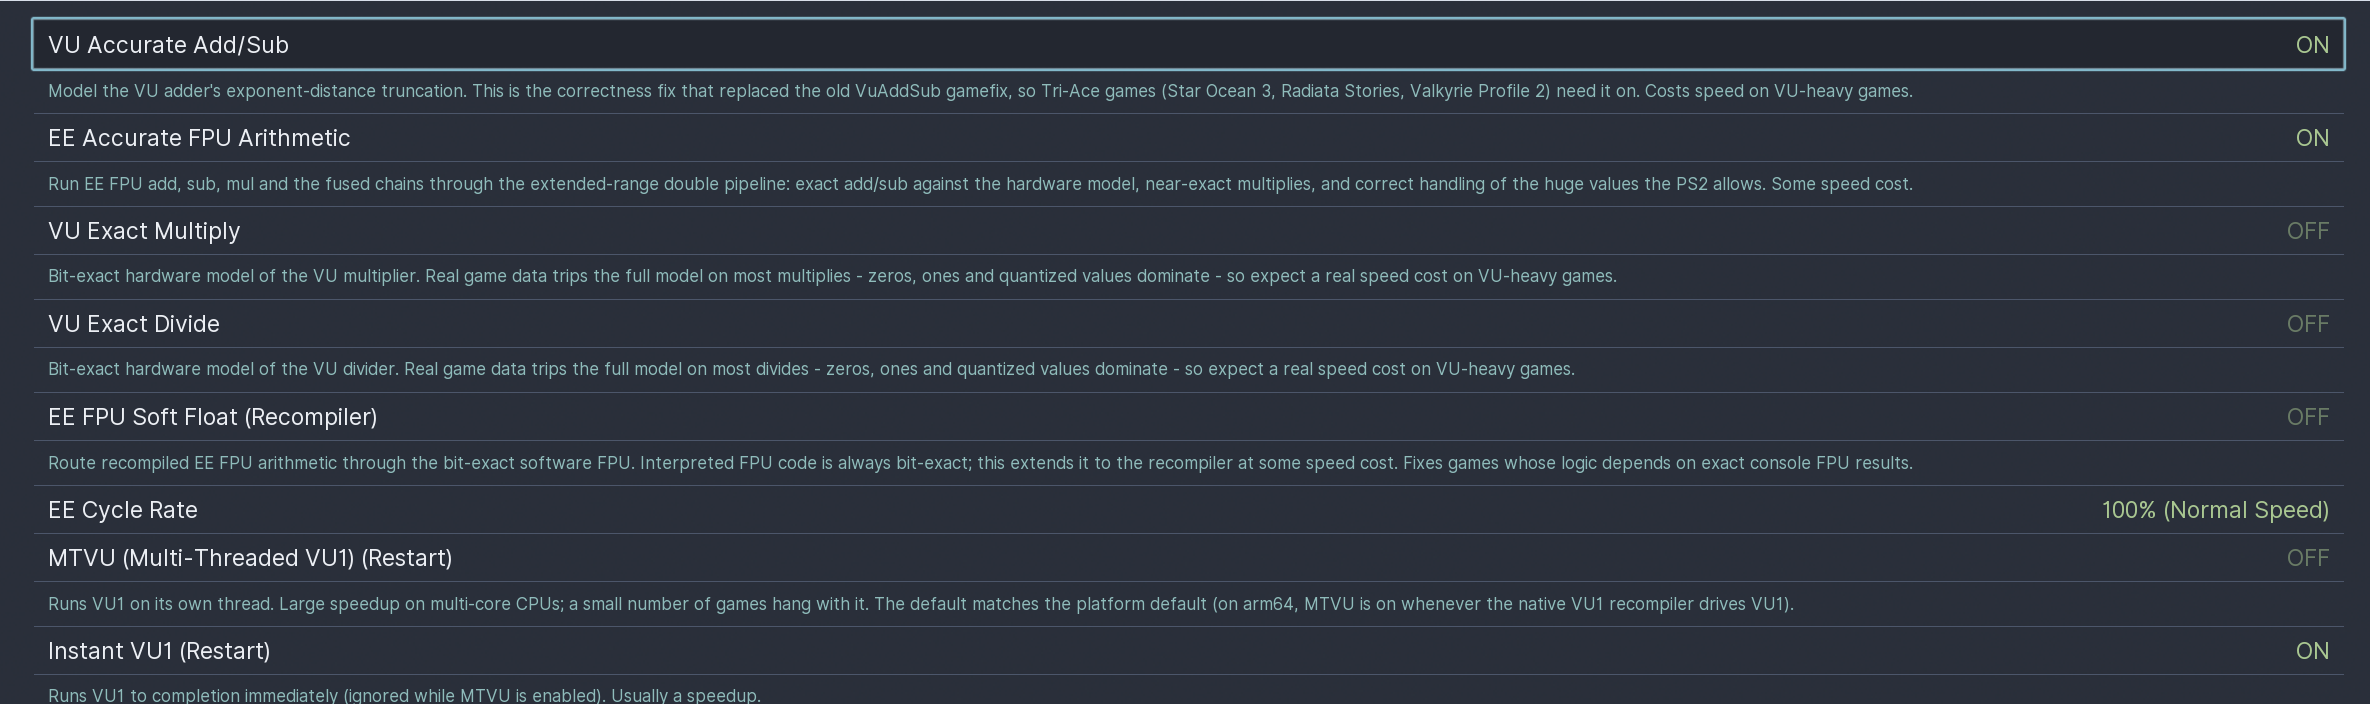The height and width of the screenshot is (704, 2370).
Task: Toggle Instant VU1 (Restart) setting
Action: coord(1188,651)
